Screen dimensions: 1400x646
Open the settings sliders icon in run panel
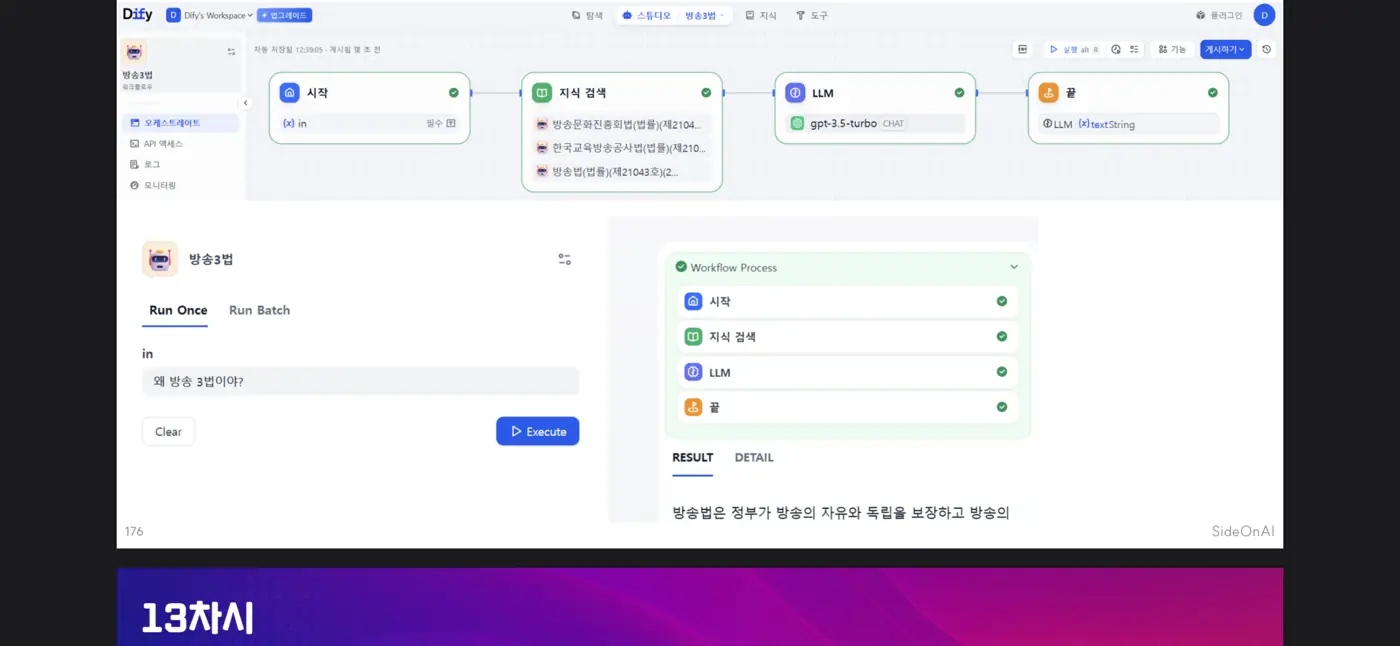565,259
